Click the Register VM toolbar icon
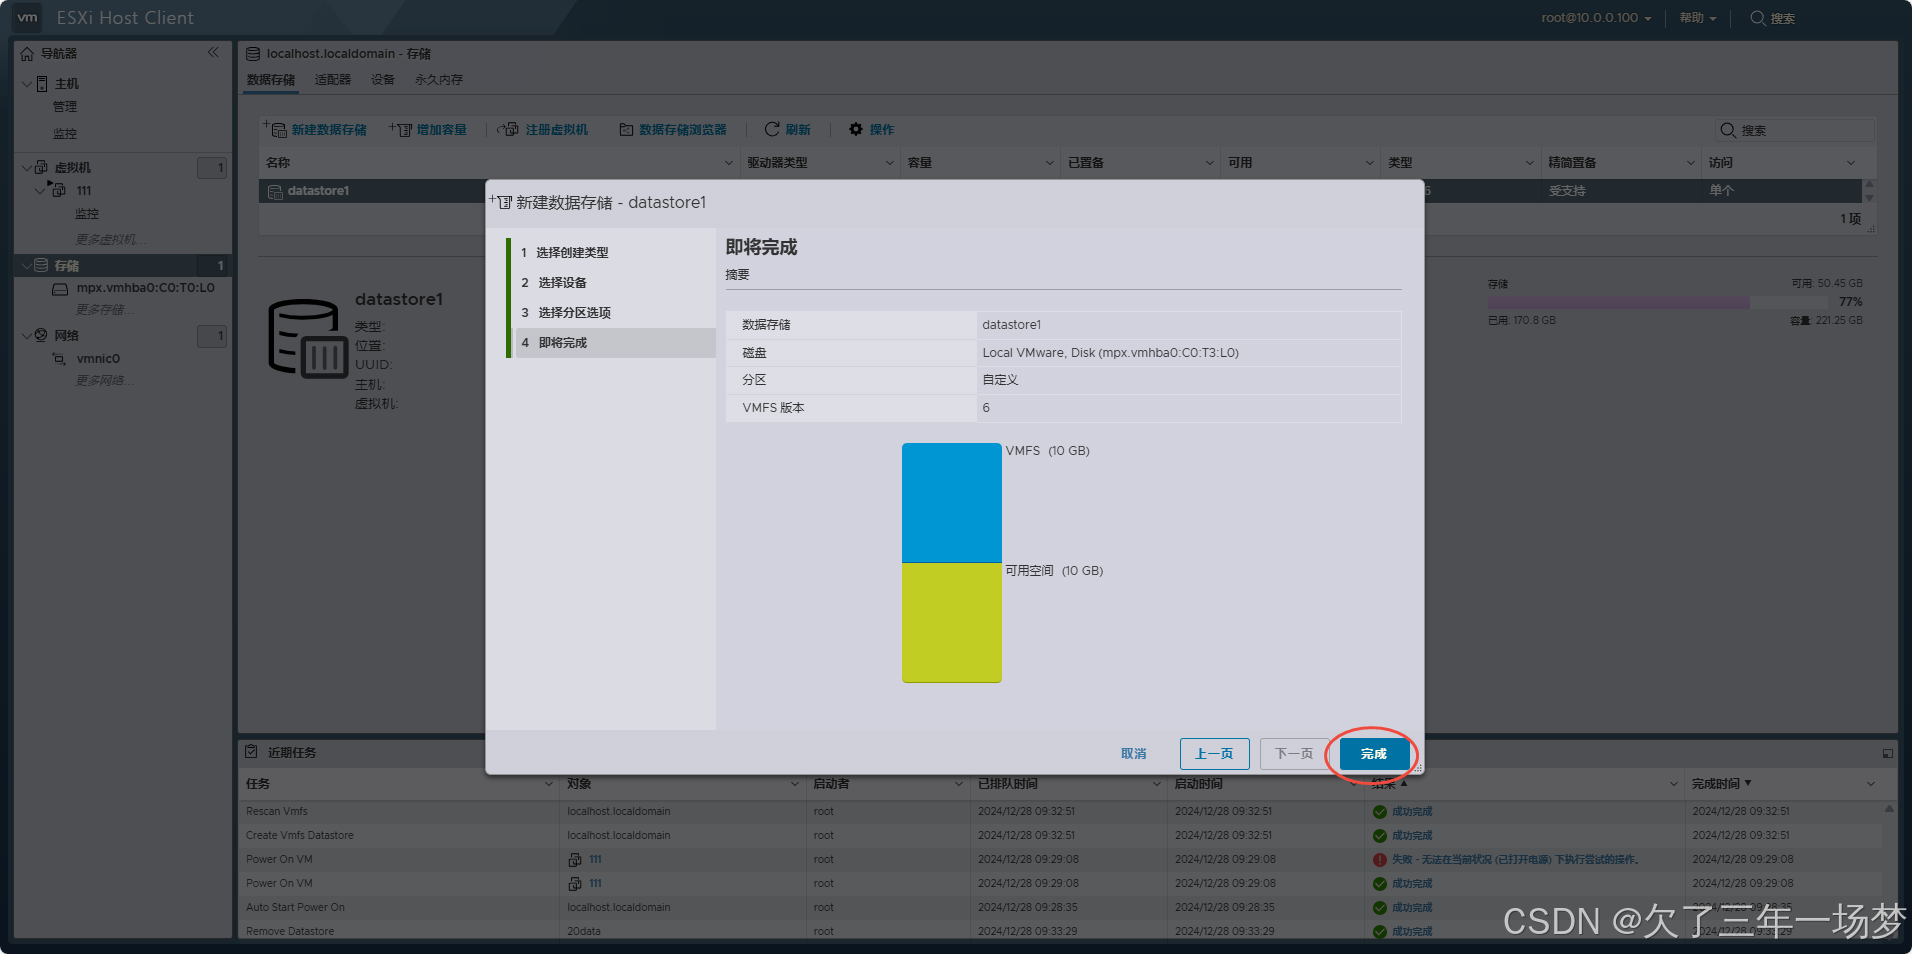The image size is (1912, 954). 508,129
